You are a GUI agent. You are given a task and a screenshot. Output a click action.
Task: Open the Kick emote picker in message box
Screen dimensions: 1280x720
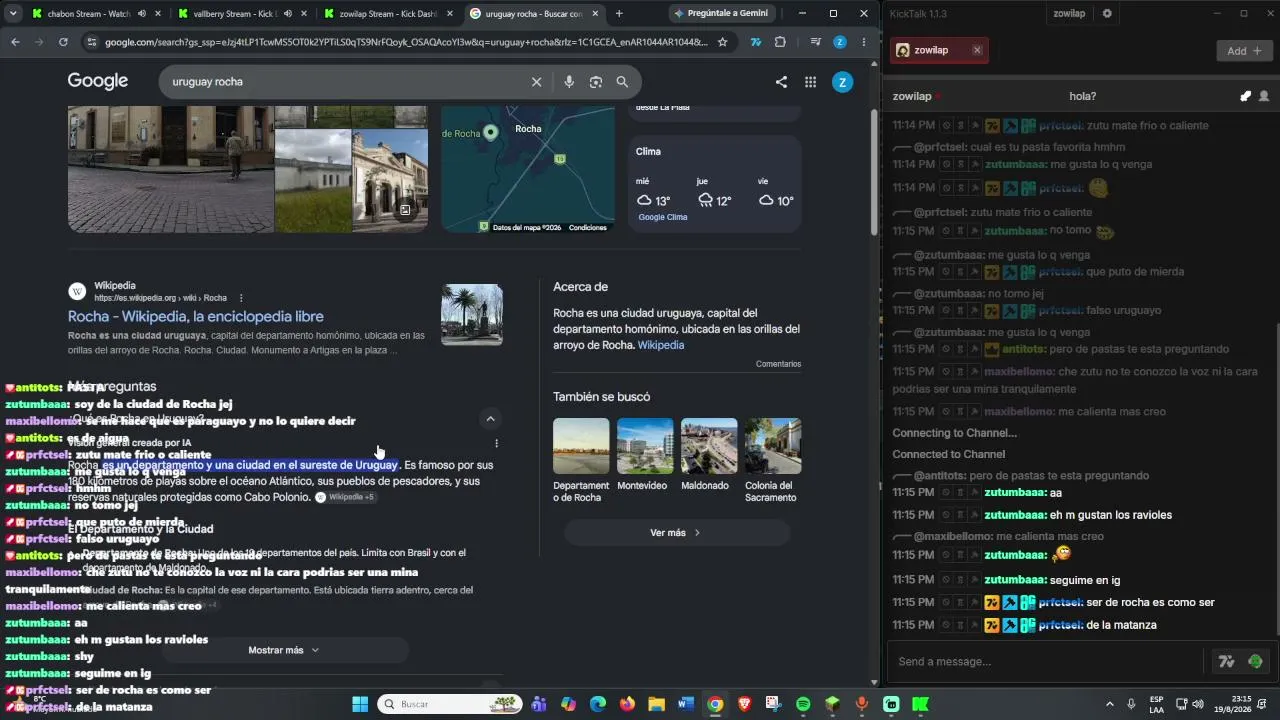point(1255,661)
